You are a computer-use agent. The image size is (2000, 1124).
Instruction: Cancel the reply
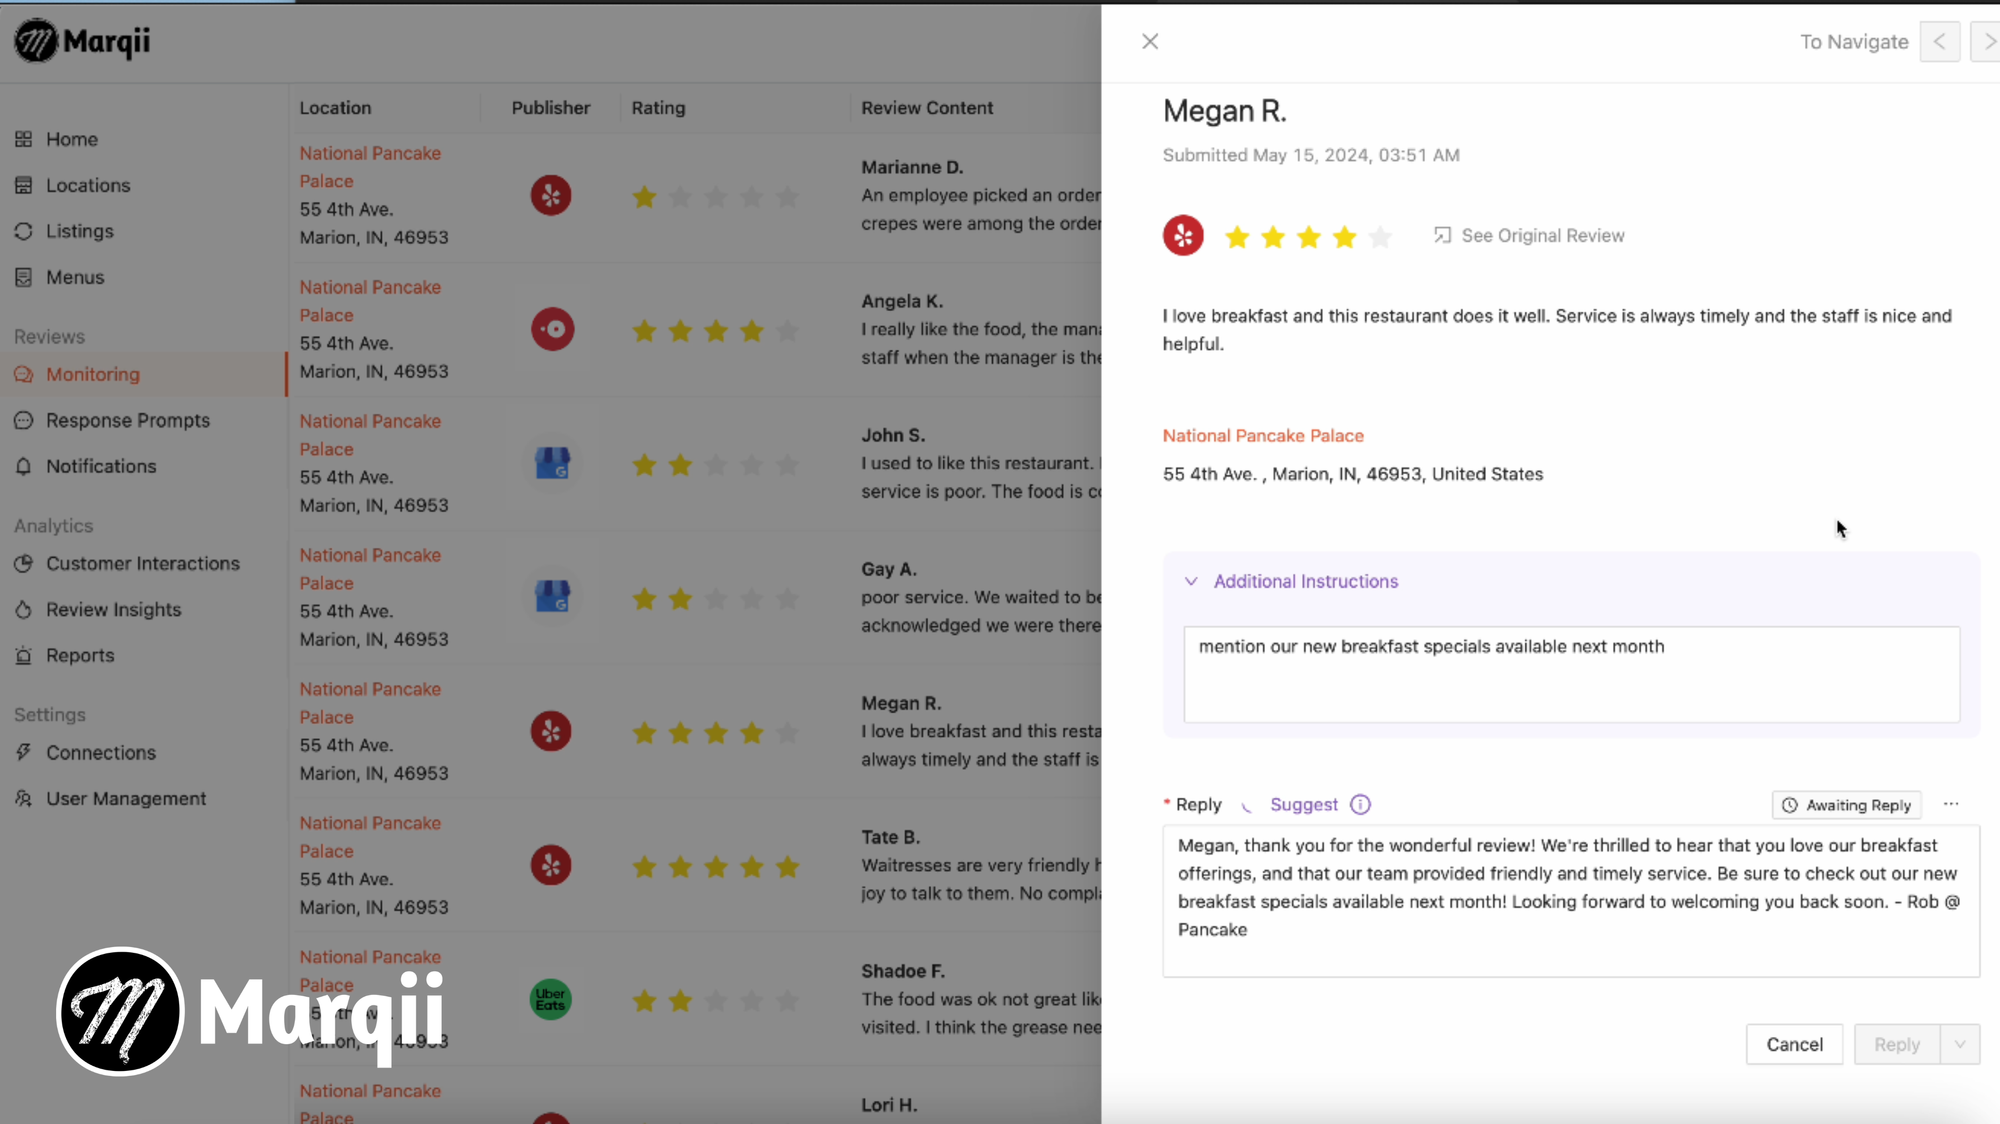pyautogui.click(x=1794, y=1044)
